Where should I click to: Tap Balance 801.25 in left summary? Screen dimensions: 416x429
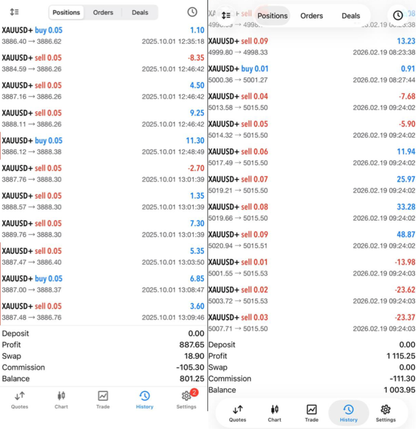coord(103,379)
